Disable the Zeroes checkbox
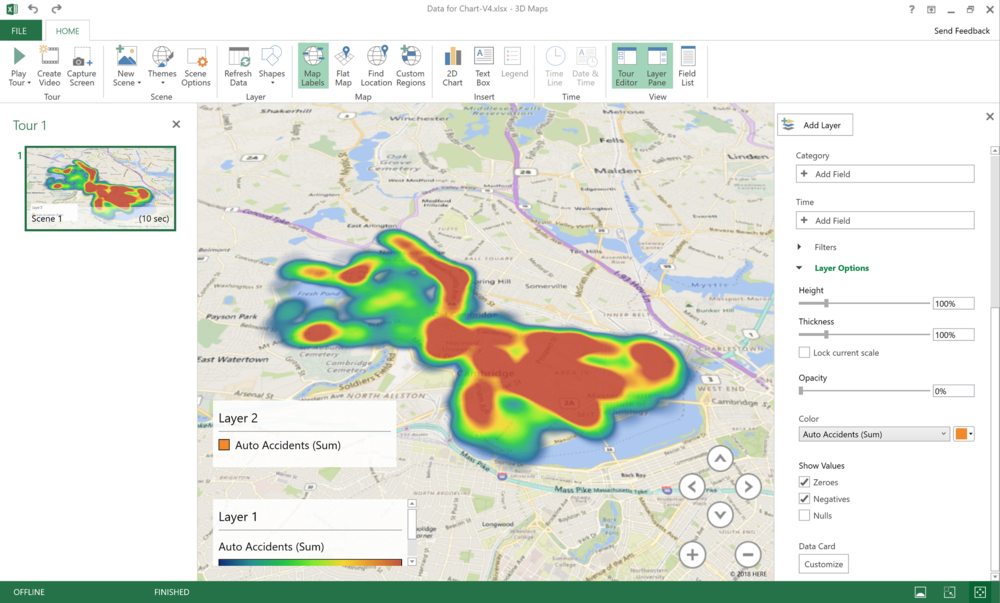 tap(804, 482)
